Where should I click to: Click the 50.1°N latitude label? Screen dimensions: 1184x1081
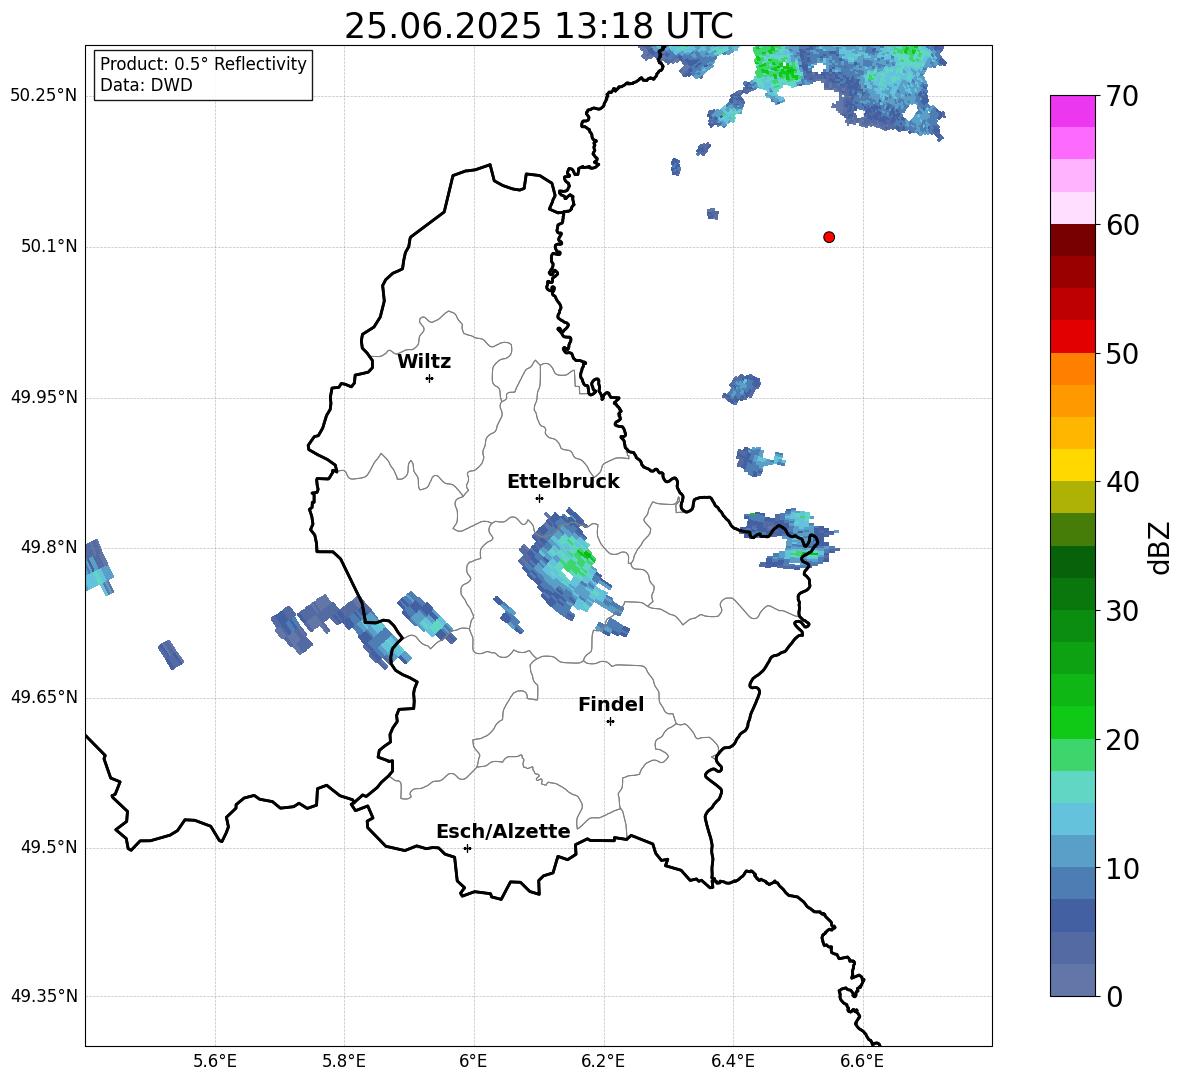point(49,247)
